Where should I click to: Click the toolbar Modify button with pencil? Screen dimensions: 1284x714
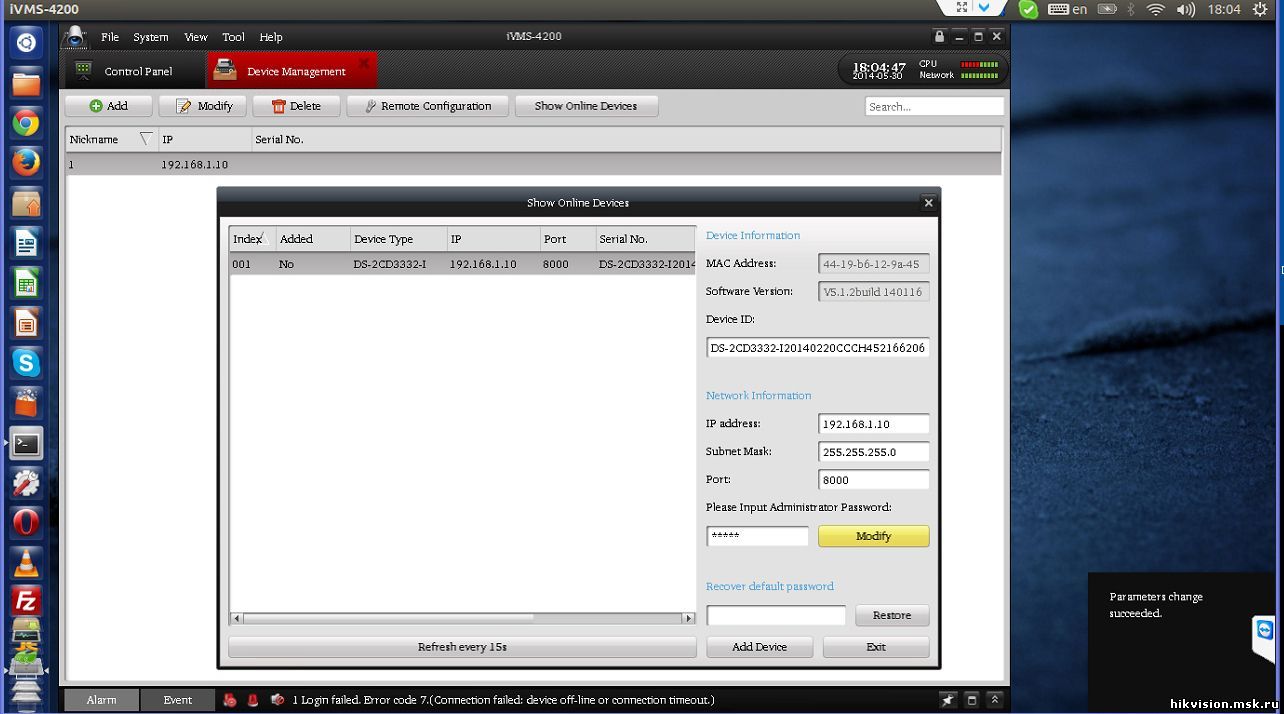(203, 106)
